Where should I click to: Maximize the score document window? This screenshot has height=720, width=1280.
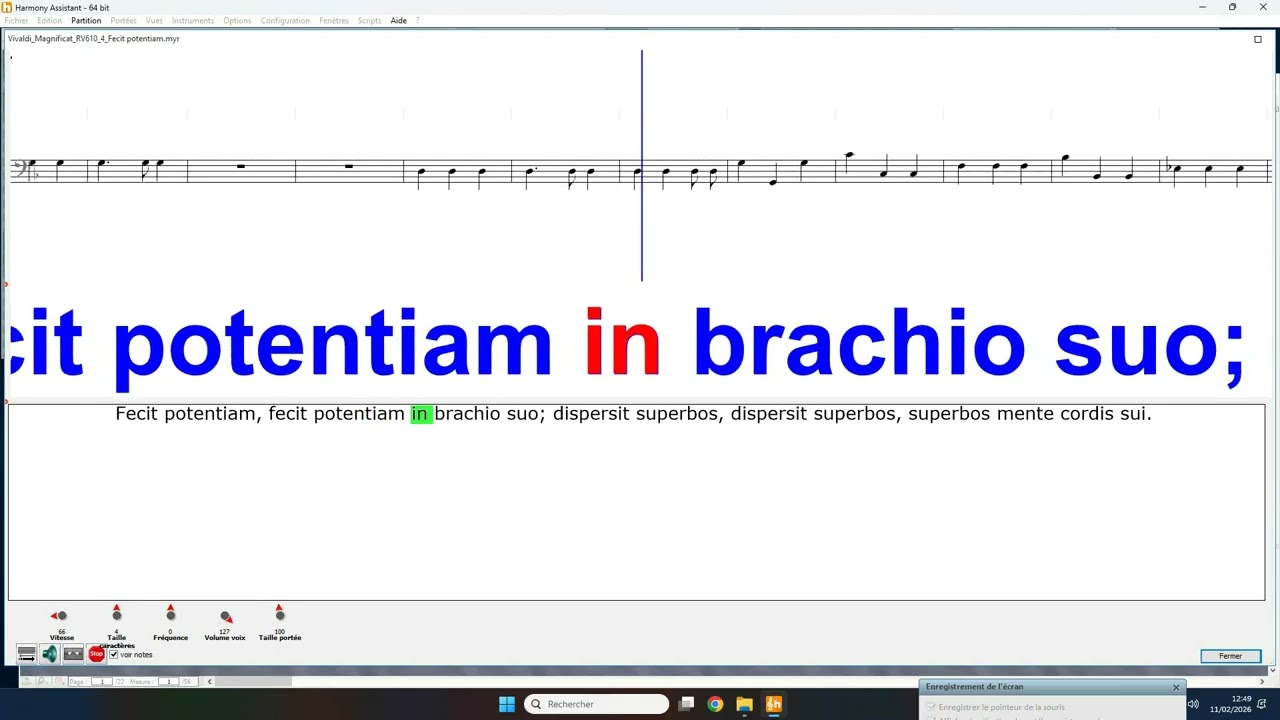[1258, 39]
